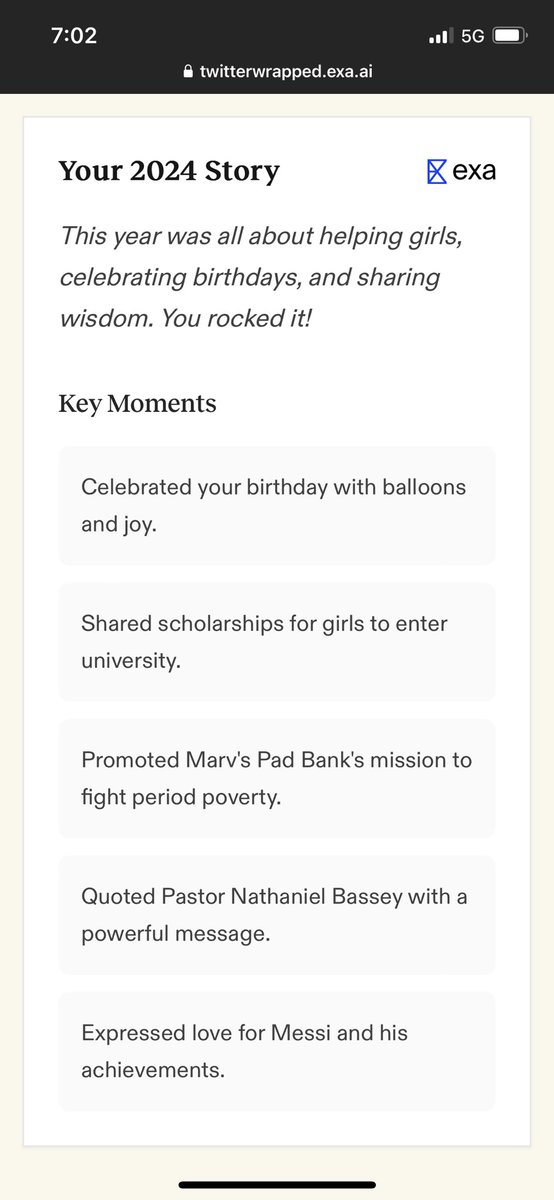Select the scholarships for girls card

click(x=277, y=641)
